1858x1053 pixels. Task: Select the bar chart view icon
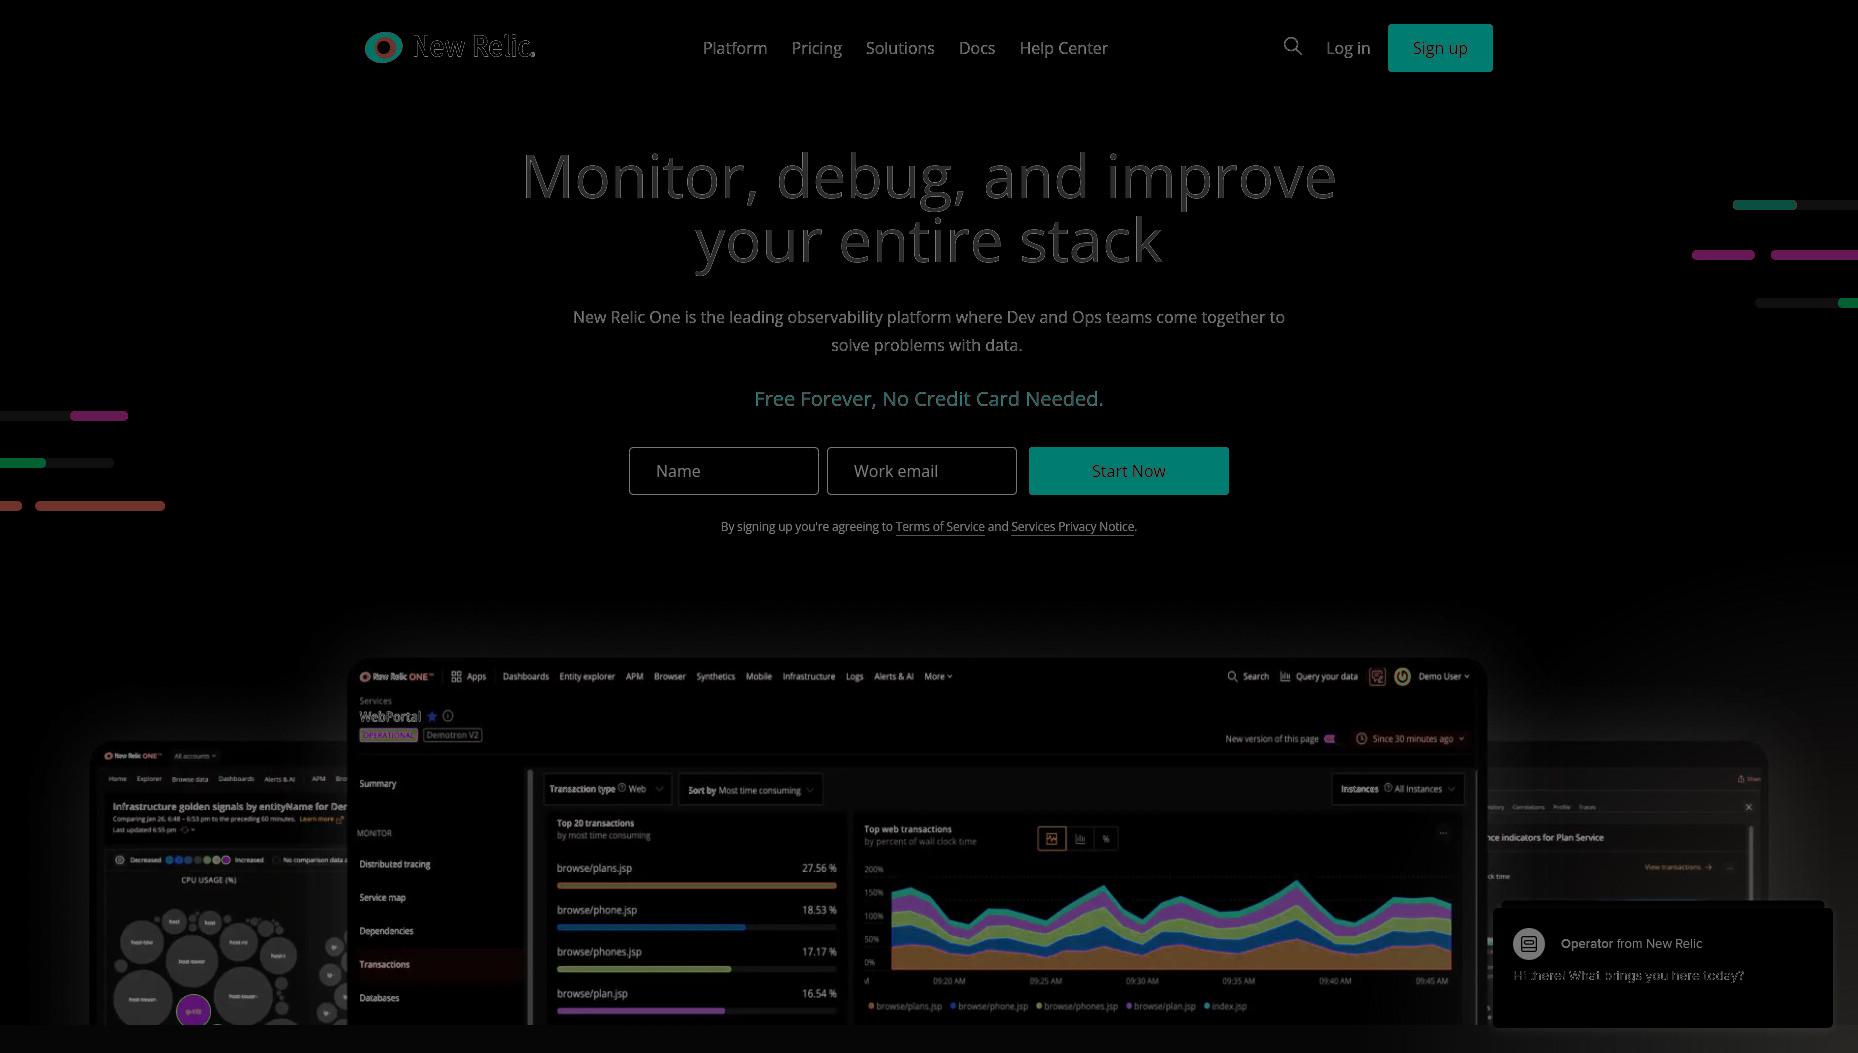click(1080, 839)
